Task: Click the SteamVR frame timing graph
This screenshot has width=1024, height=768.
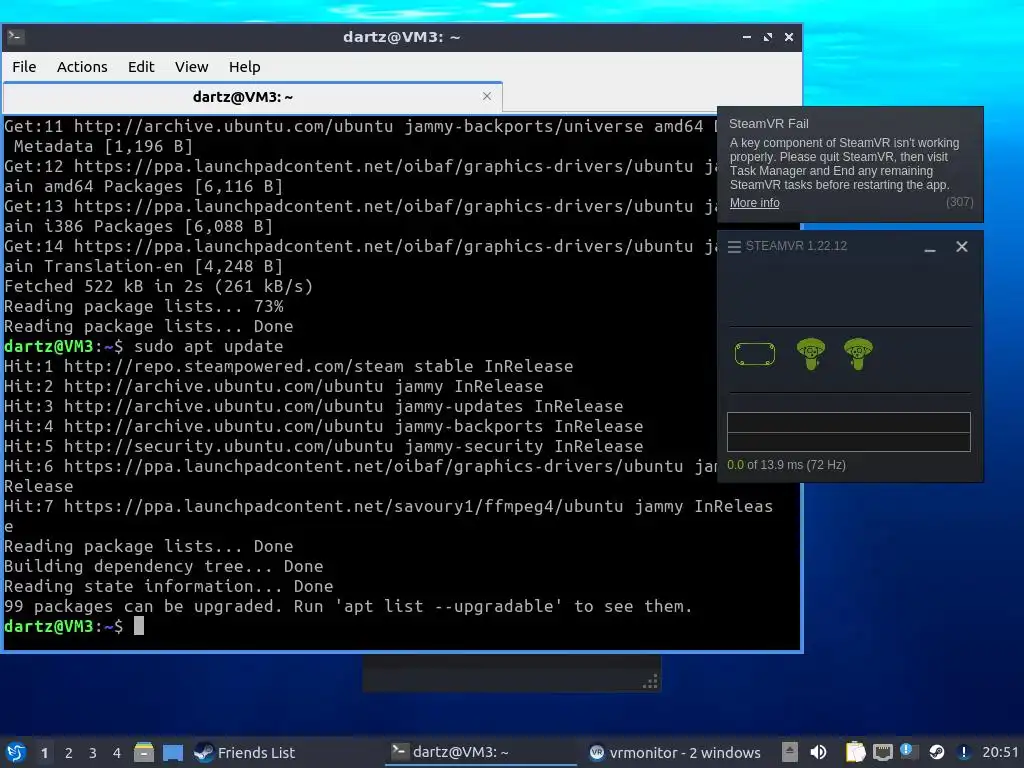Action: (x=849, y=432)
